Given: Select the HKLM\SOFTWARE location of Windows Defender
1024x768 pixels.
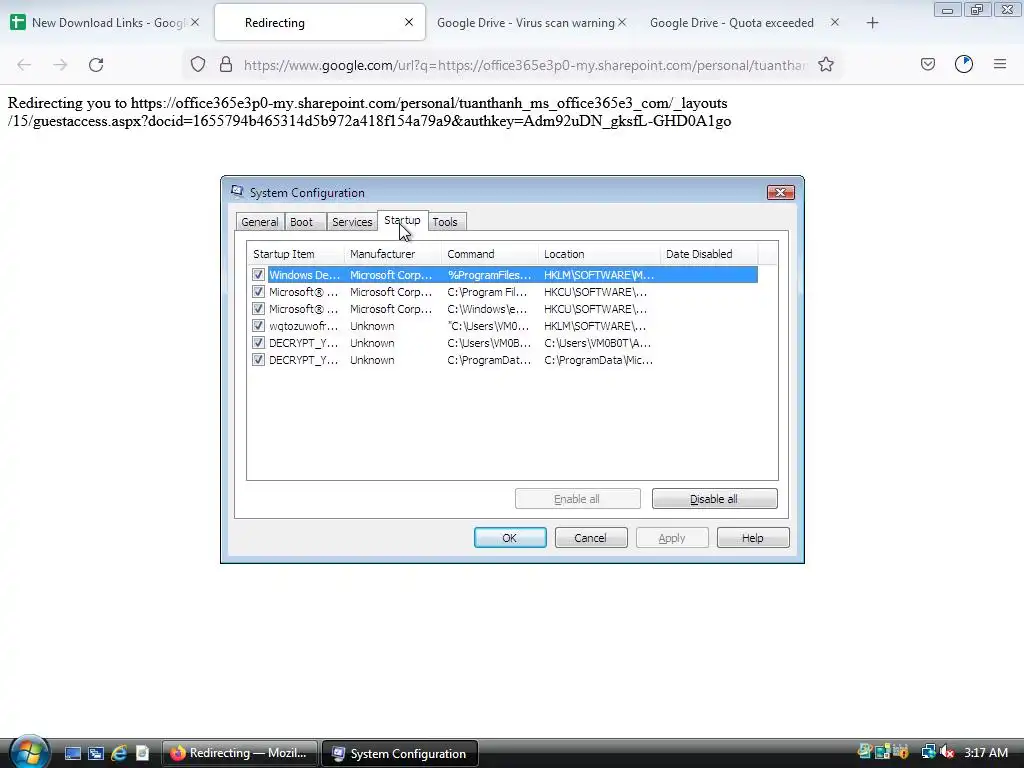Looking at the screenshot, I should [598, 275].
